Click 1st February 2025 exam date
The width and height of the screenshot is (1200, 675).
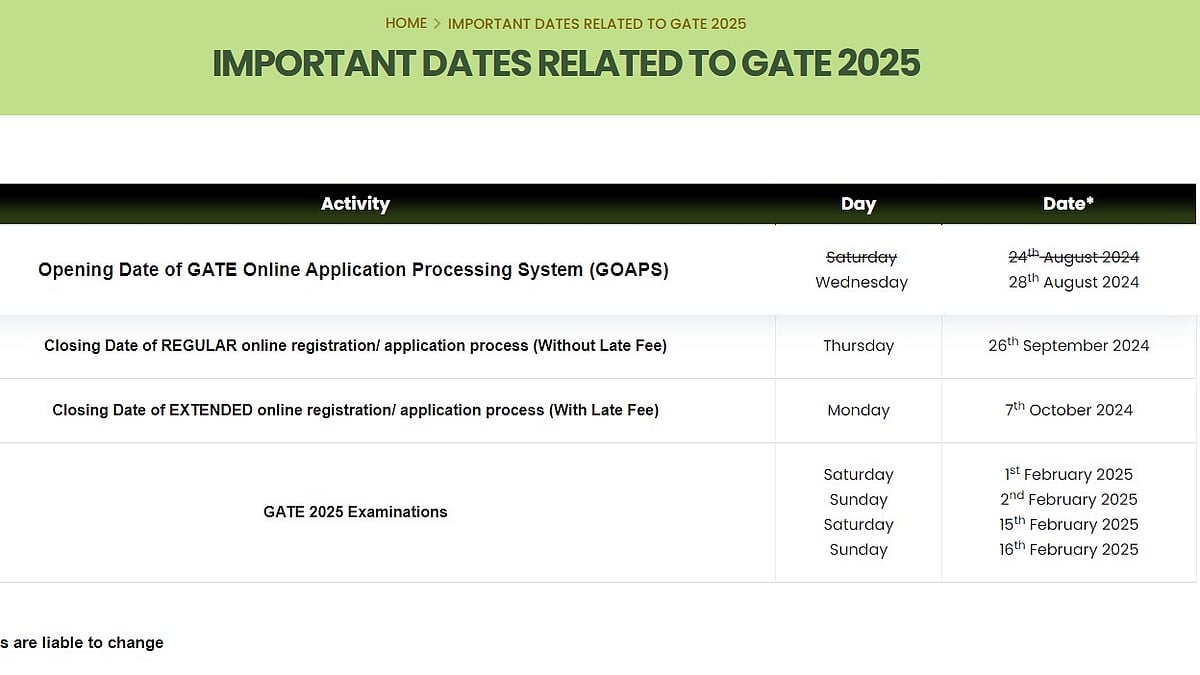1068,474
